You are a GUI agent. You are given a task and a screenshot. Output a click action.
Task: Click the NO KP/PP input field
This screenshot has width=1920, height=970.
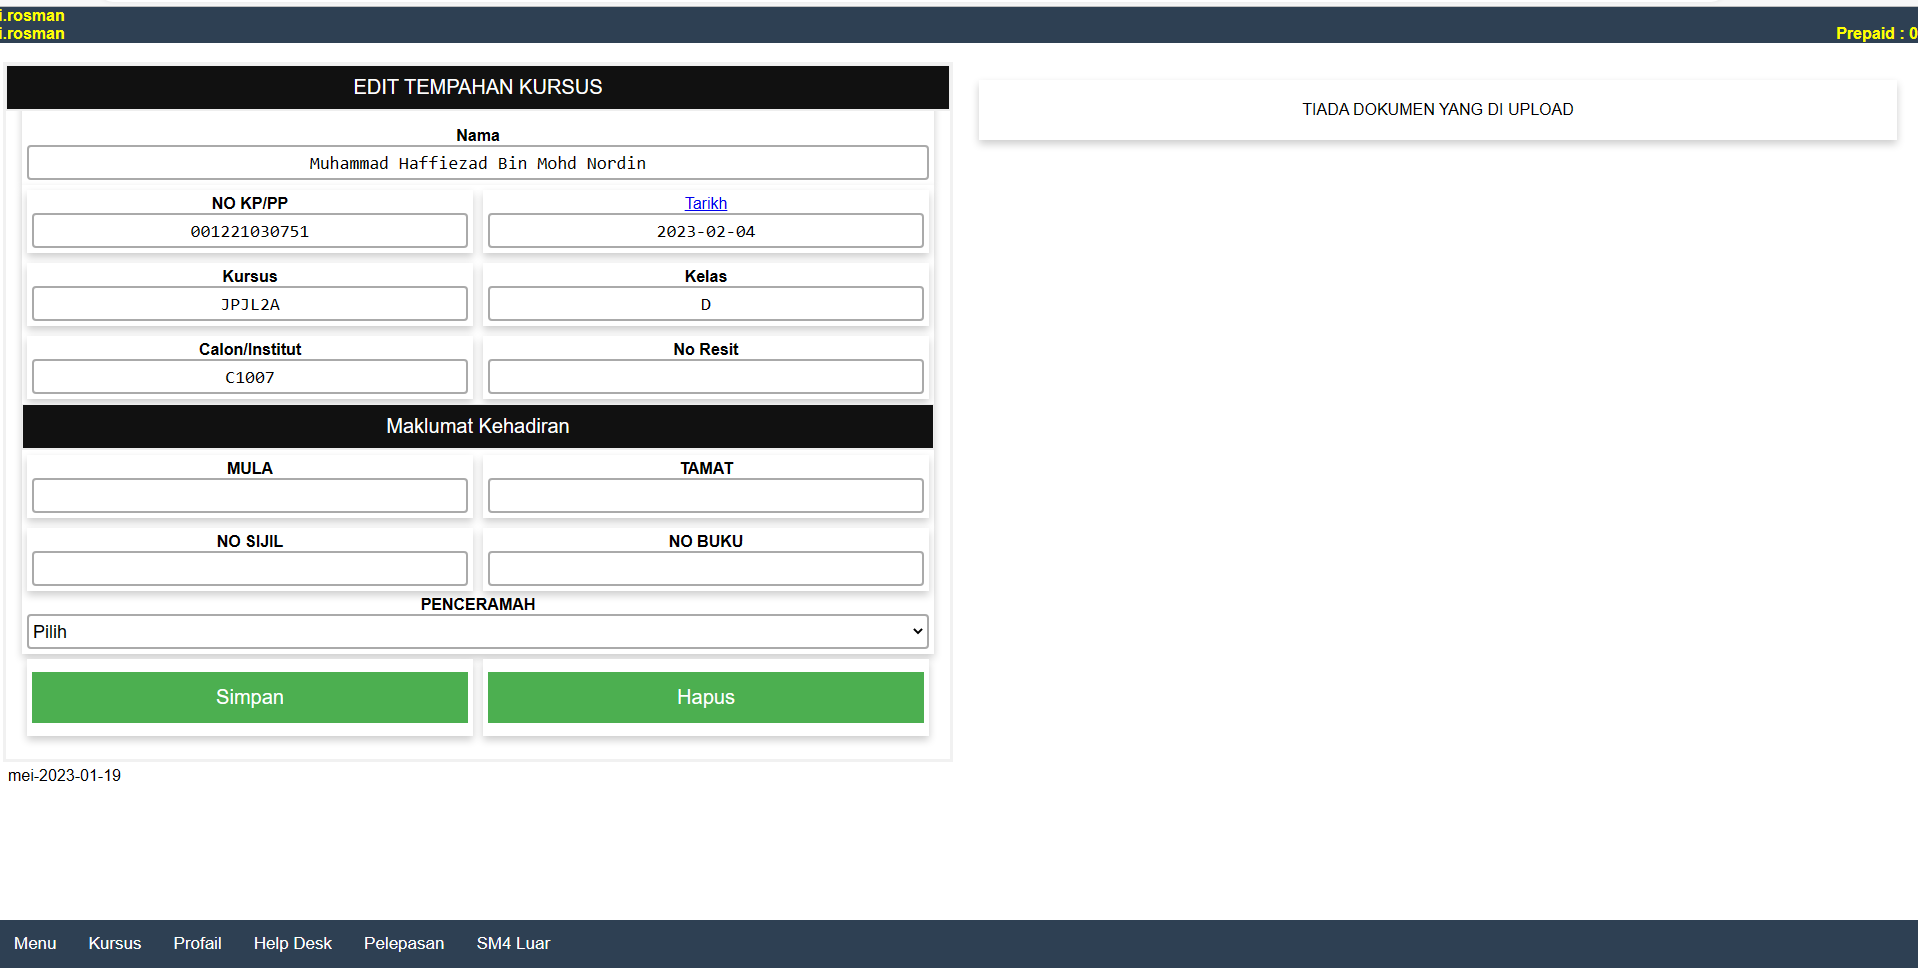coord(249,231)
